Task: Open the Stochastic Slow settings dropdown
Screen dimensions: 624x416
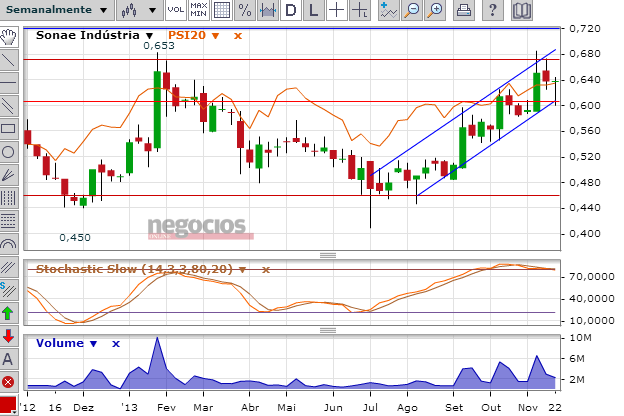Action: coord(242,270)
